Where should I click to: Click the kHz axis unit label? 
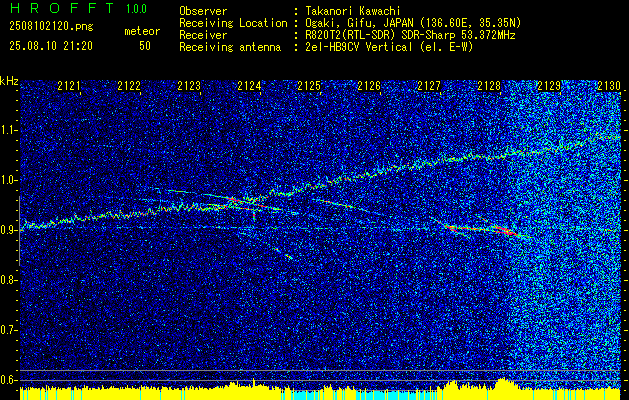[9, 81]
